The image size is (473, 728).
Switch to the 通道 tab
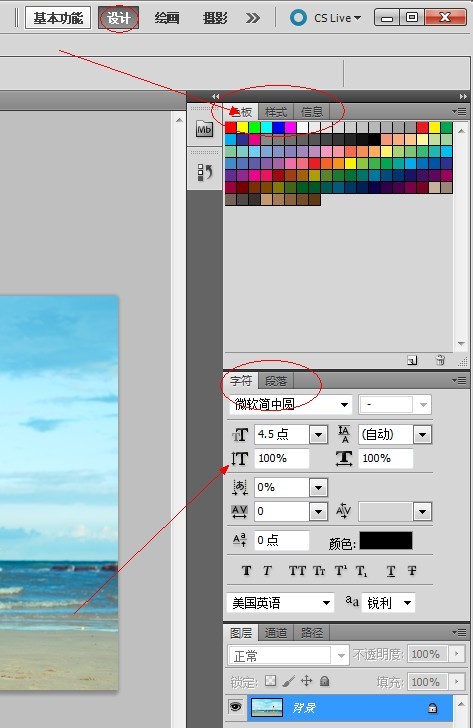(276, 633)
